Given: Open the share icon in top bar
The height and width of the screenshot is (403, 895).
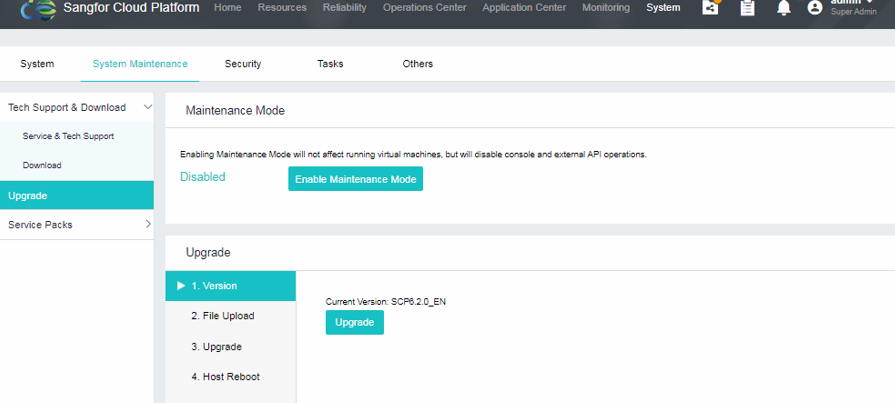Looking at the screenshot, I should coord(710,8).
